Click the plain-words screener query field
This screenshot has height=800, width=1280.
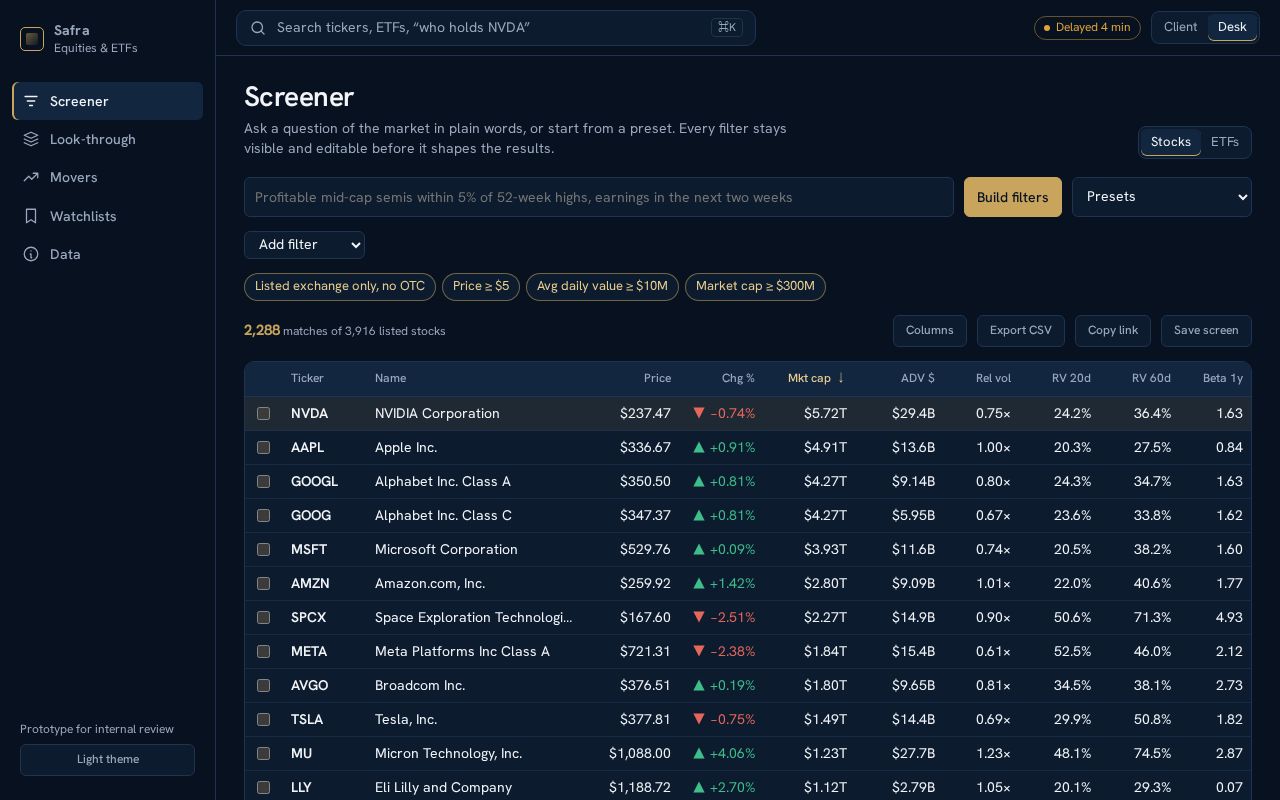pyautogui.click(x=599, y=197)
